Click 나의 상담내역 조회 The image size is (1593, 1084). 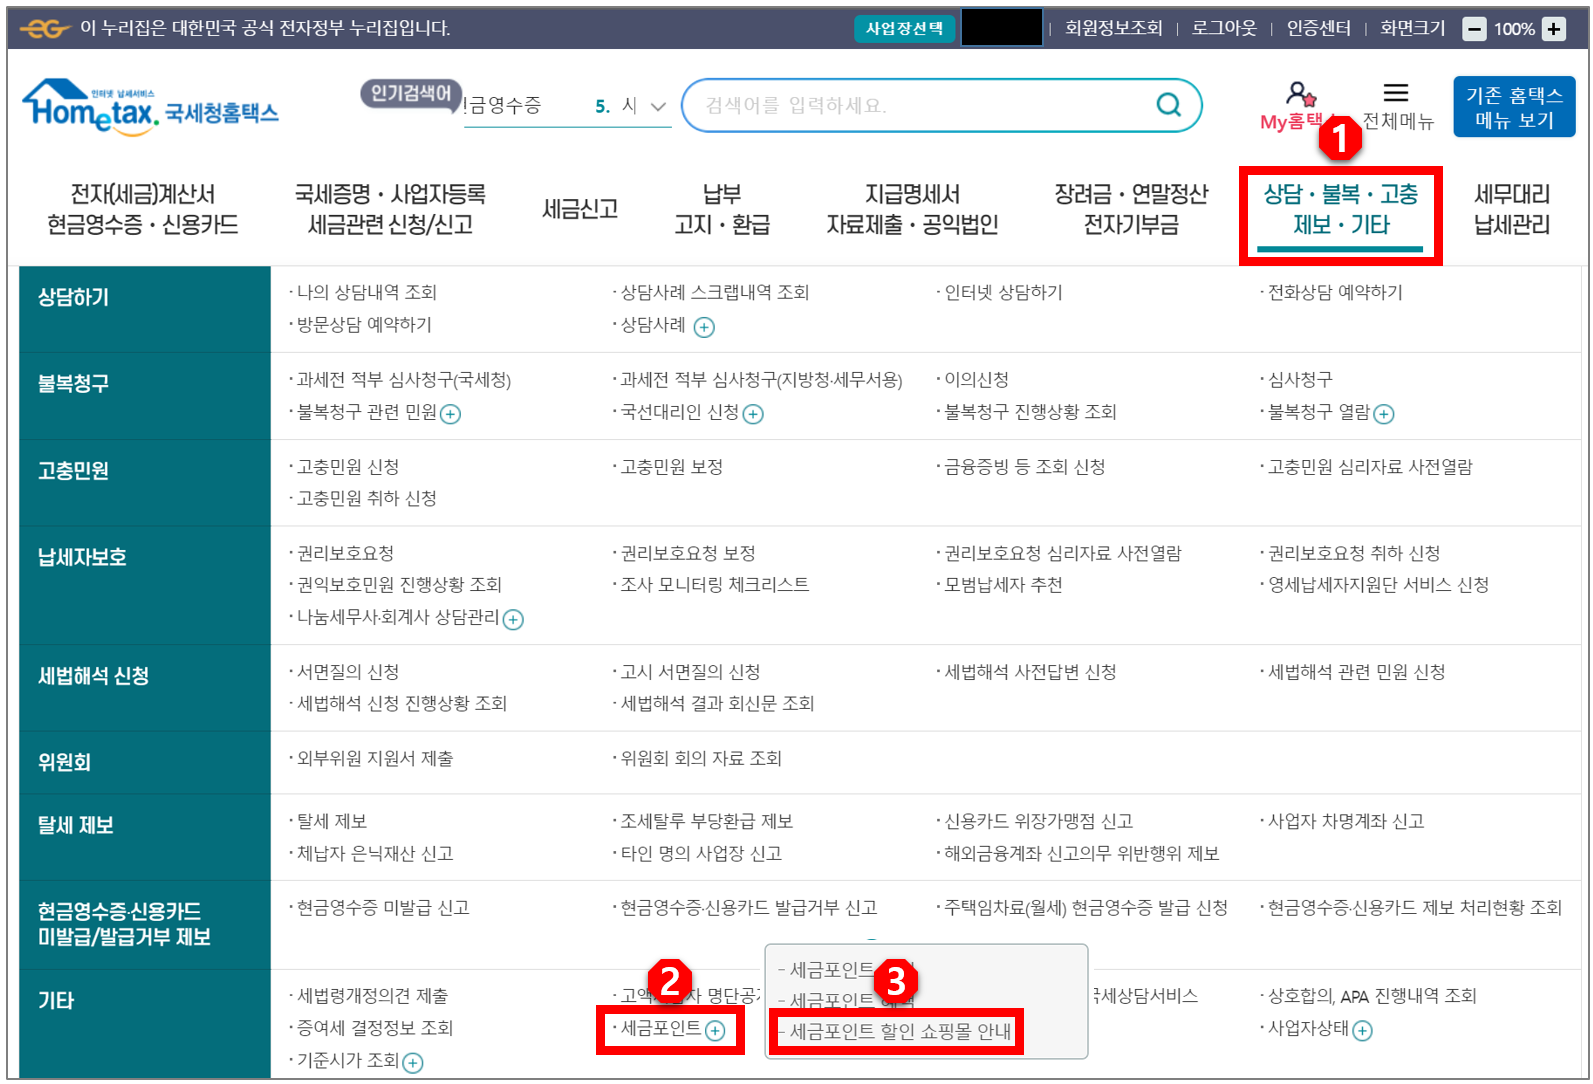pos(367,293)
